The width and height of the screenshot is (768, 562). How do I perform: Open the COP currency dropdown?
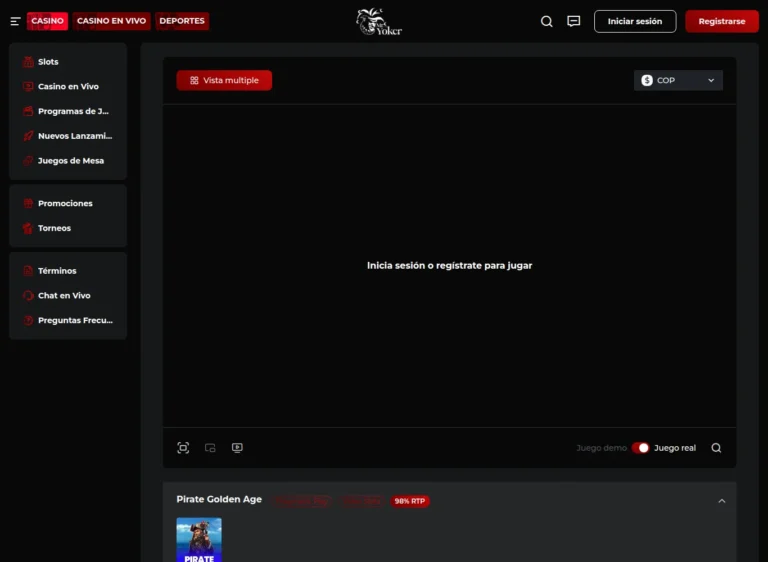pyautogui.click(x=678, y=80)
